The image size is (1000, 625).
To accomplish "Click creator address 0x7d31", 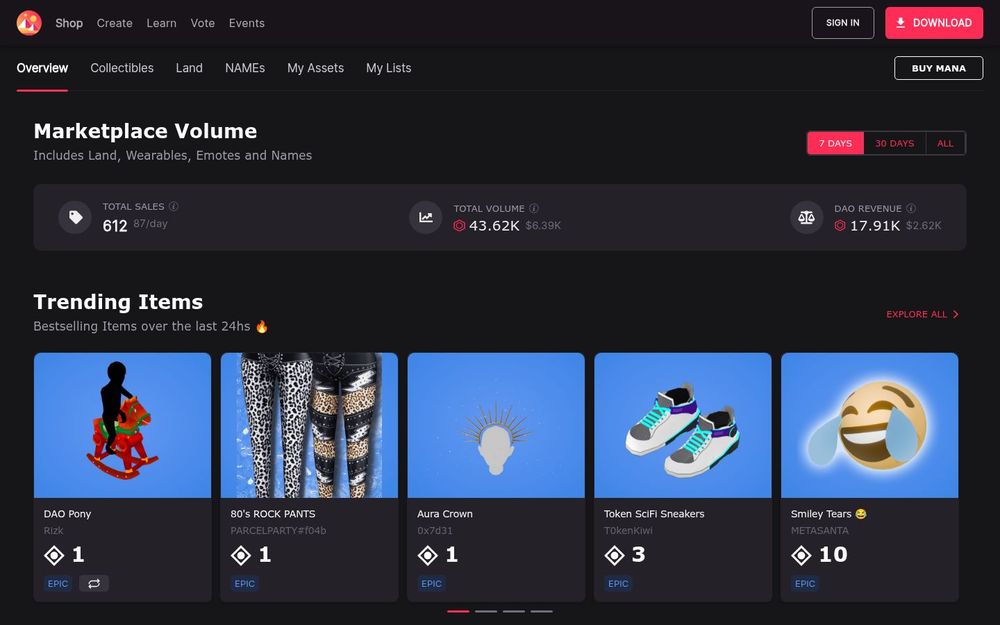I will tap(435, 531).
